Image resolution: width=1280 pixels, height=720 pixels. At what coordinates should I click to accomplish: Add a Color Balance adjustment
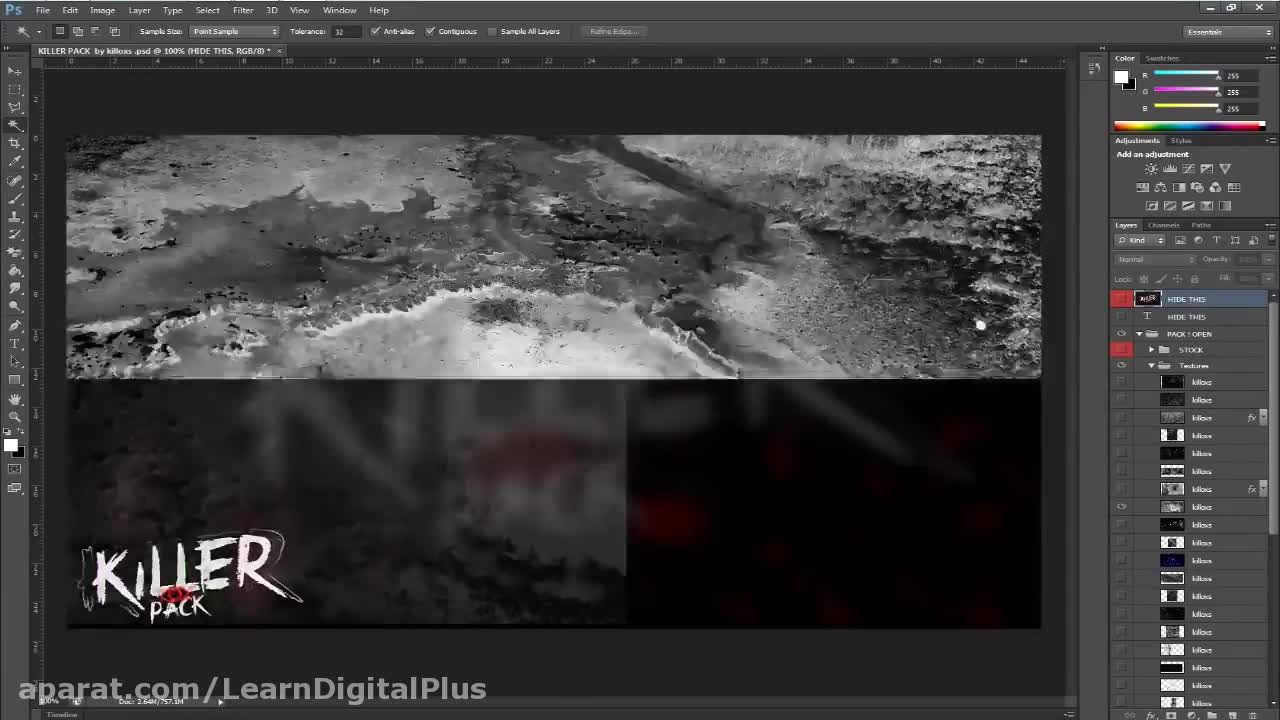(x=1161, y=187)
